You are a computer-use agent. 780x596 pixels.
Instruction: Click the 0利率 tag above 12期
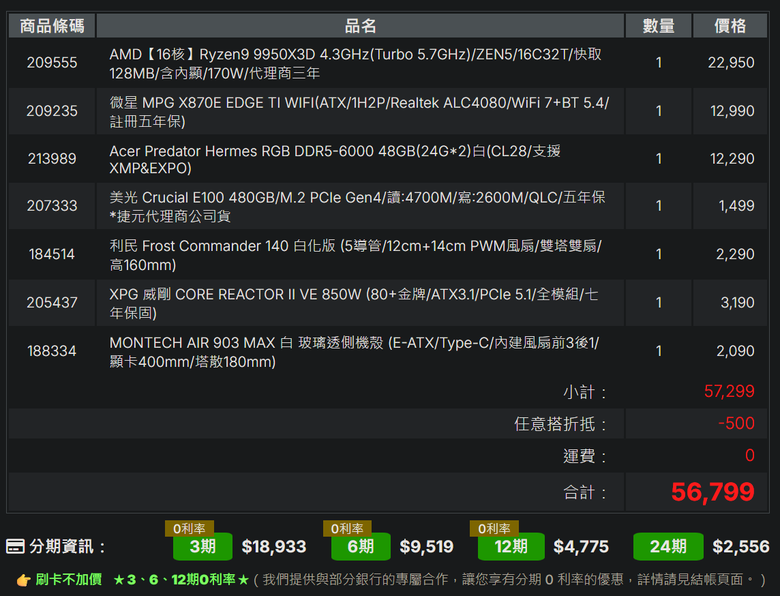(494, 528)
